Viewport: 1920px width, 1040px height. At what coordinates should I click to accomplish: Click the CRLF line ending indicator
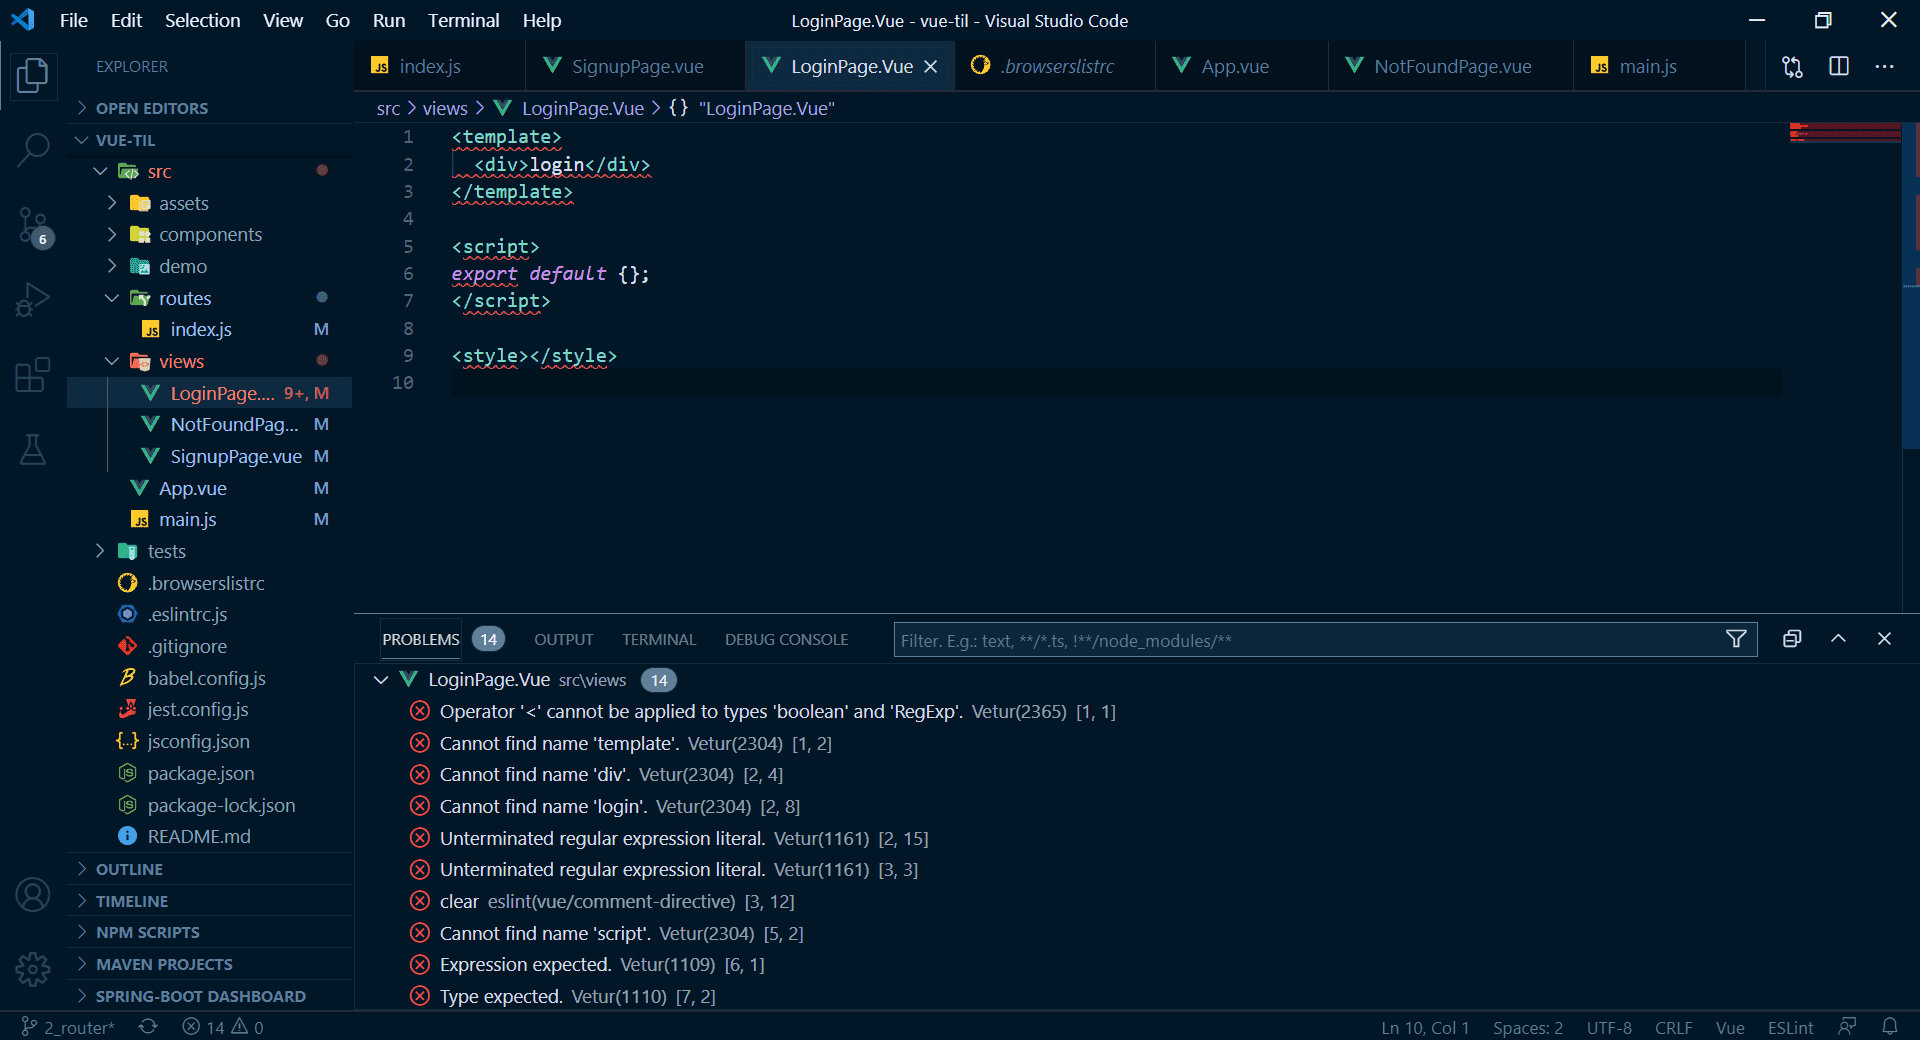pyautogui.click(x=1673, y=1027)
